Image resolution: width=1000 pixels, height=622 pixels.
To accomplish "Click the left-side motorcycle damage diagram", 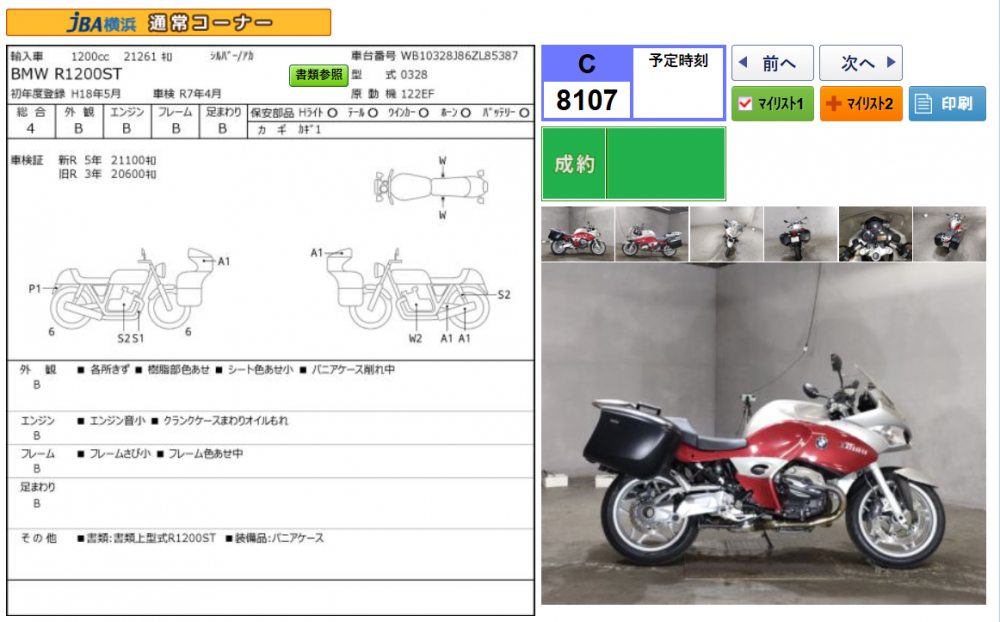I will point(131,289).
